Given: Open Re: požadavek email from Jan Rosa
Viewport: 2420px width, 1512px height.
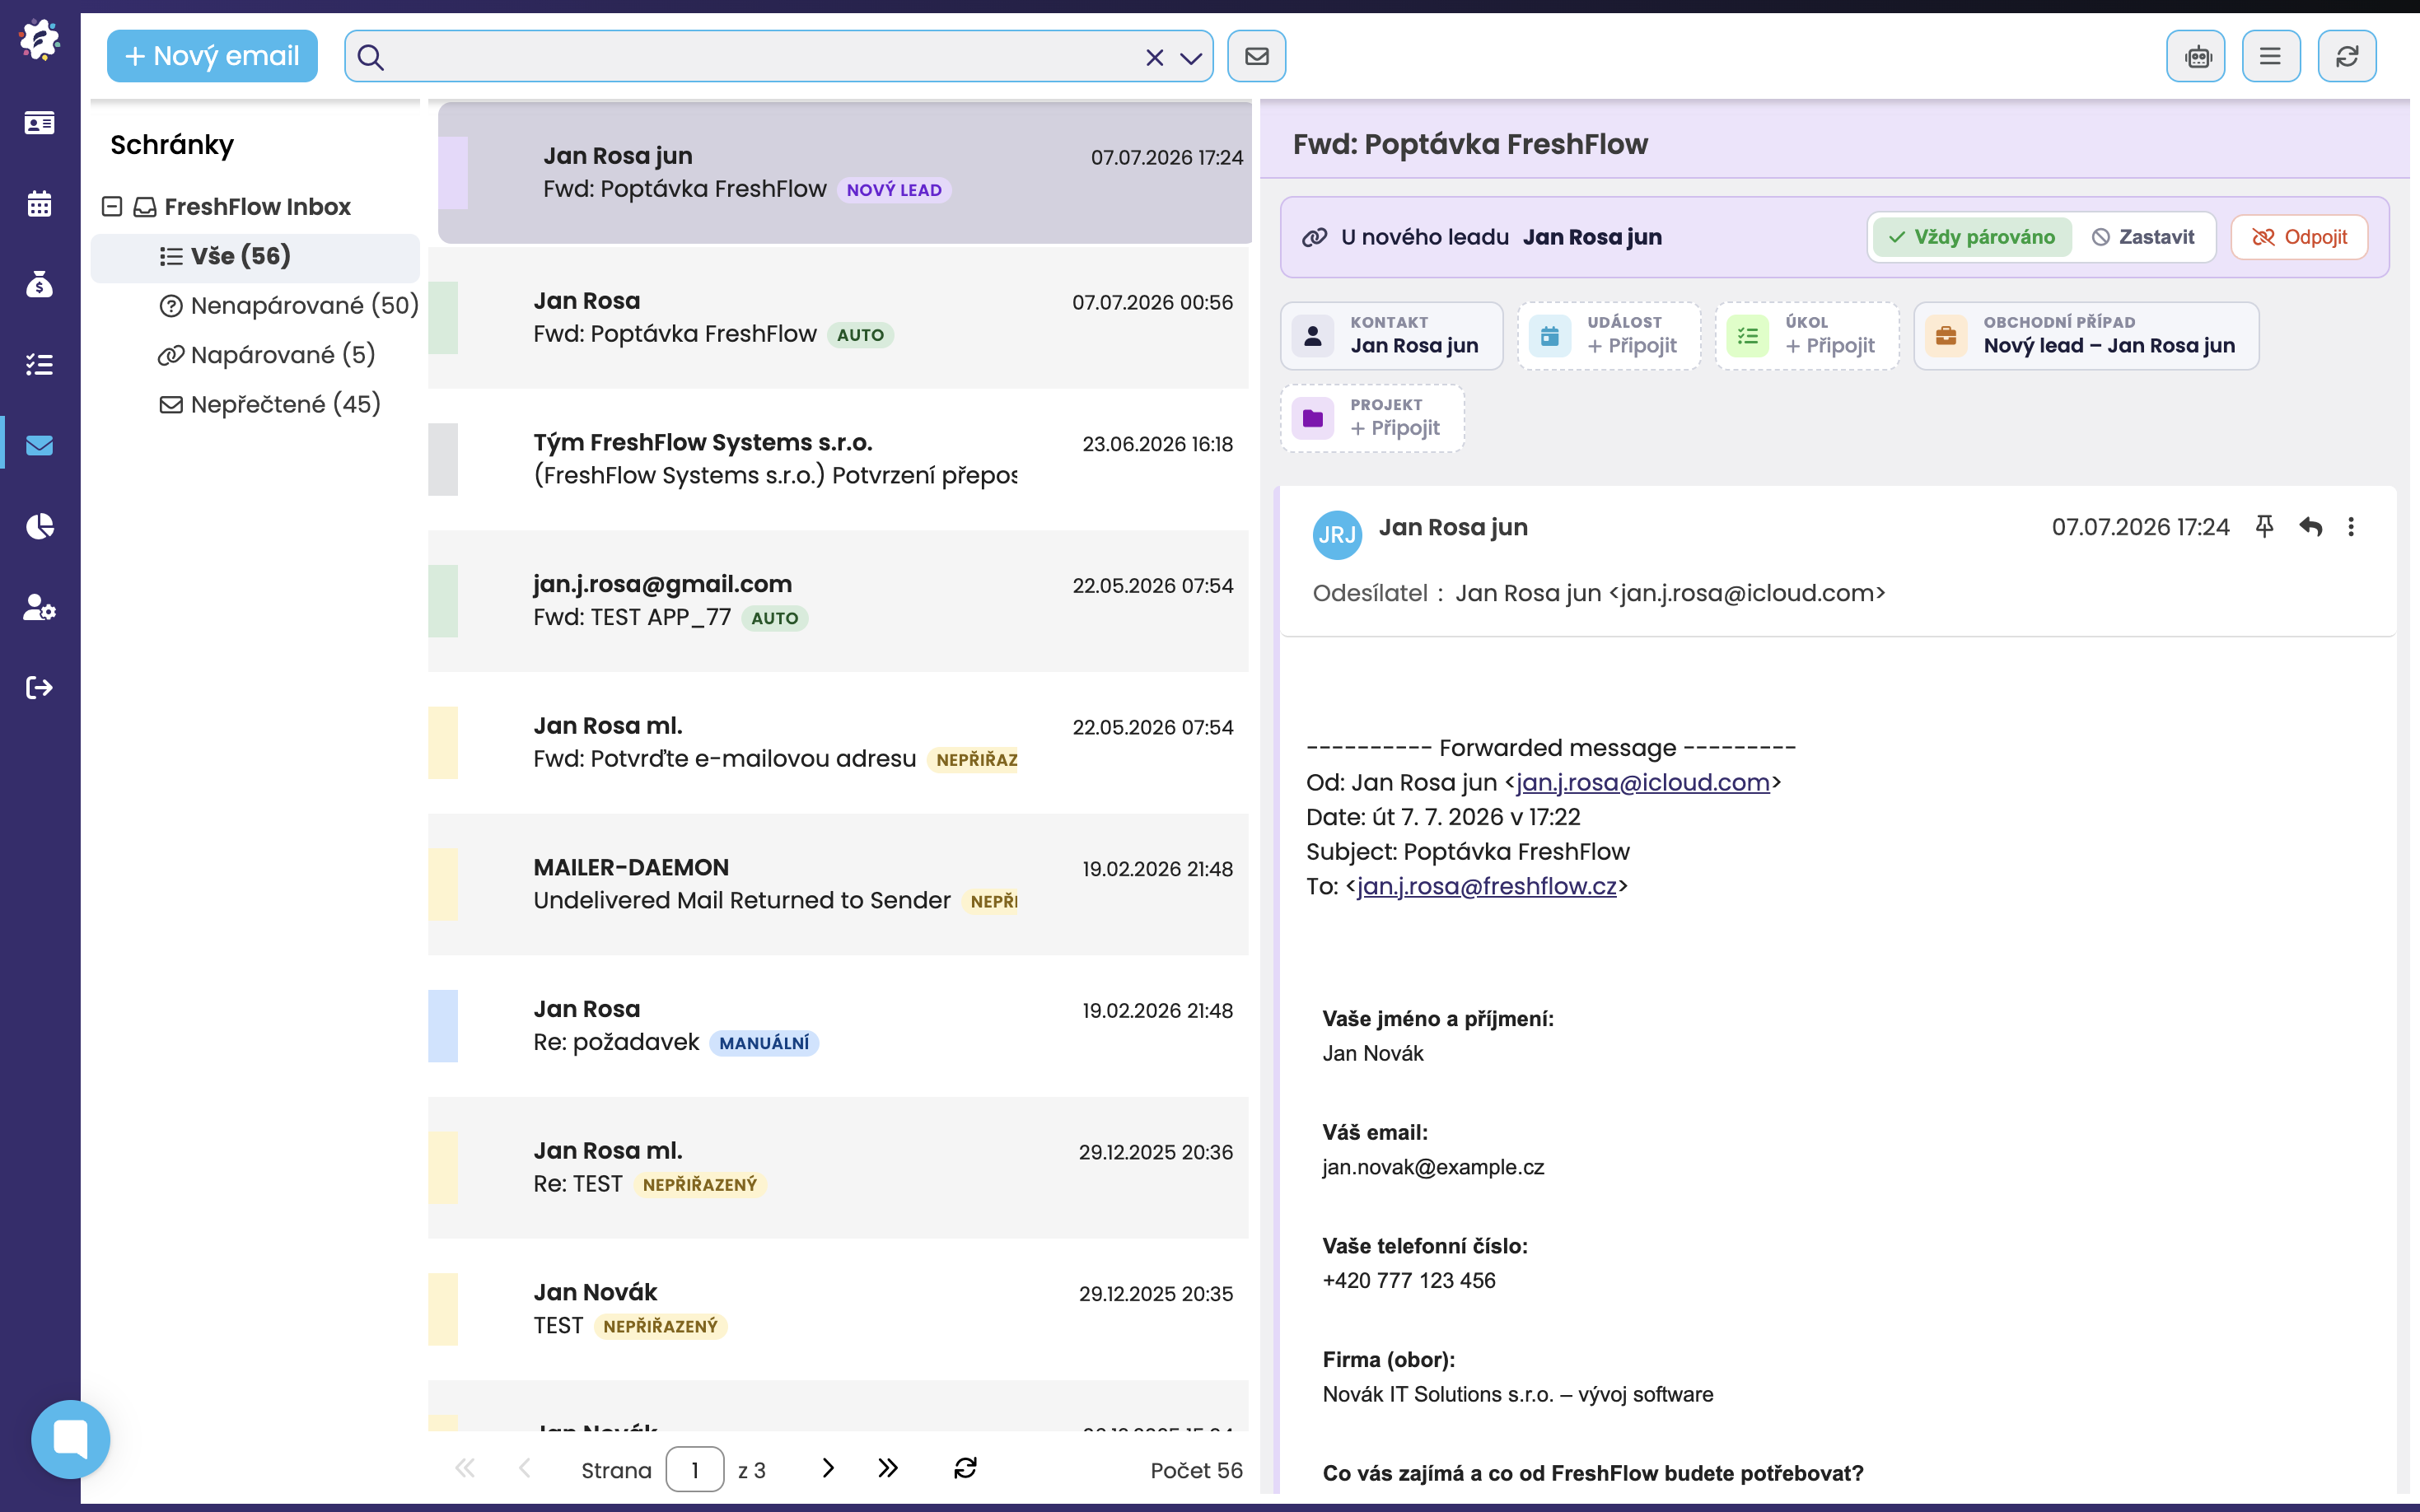Looking at the screenshot, I should [838, 1026].
